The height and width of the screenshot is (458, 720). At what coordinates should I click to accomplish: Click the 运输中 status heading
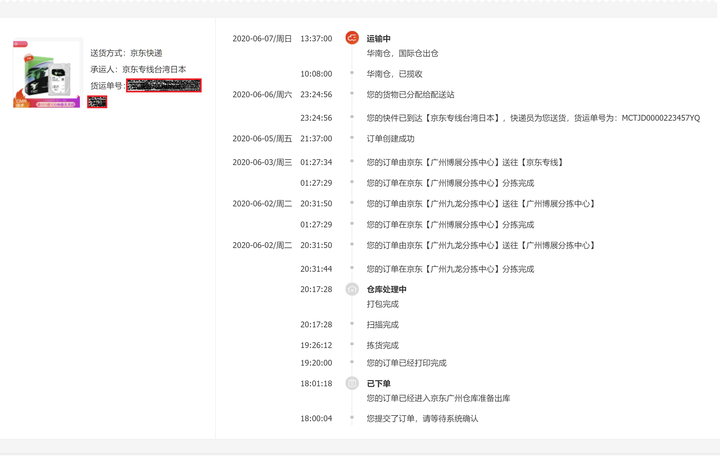click(x=378, y=39)
